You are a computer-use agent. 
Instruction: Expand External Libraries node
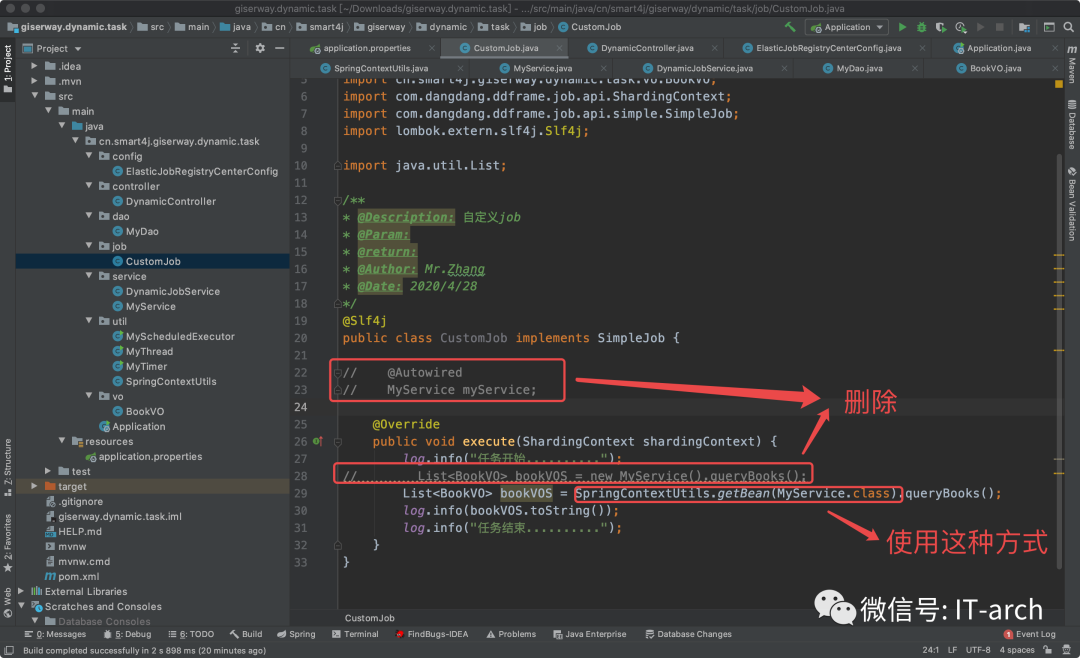(x=21, y=591)
